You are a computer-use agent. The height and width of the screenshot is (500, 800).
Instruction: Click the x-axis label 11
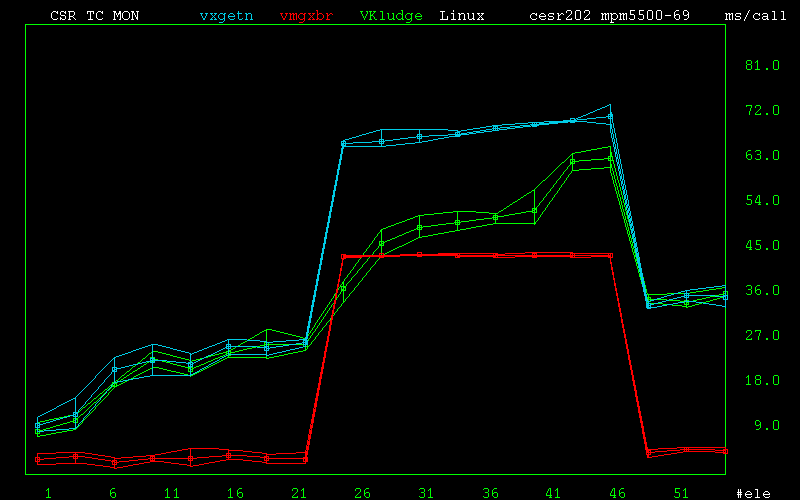pos(172,493)
